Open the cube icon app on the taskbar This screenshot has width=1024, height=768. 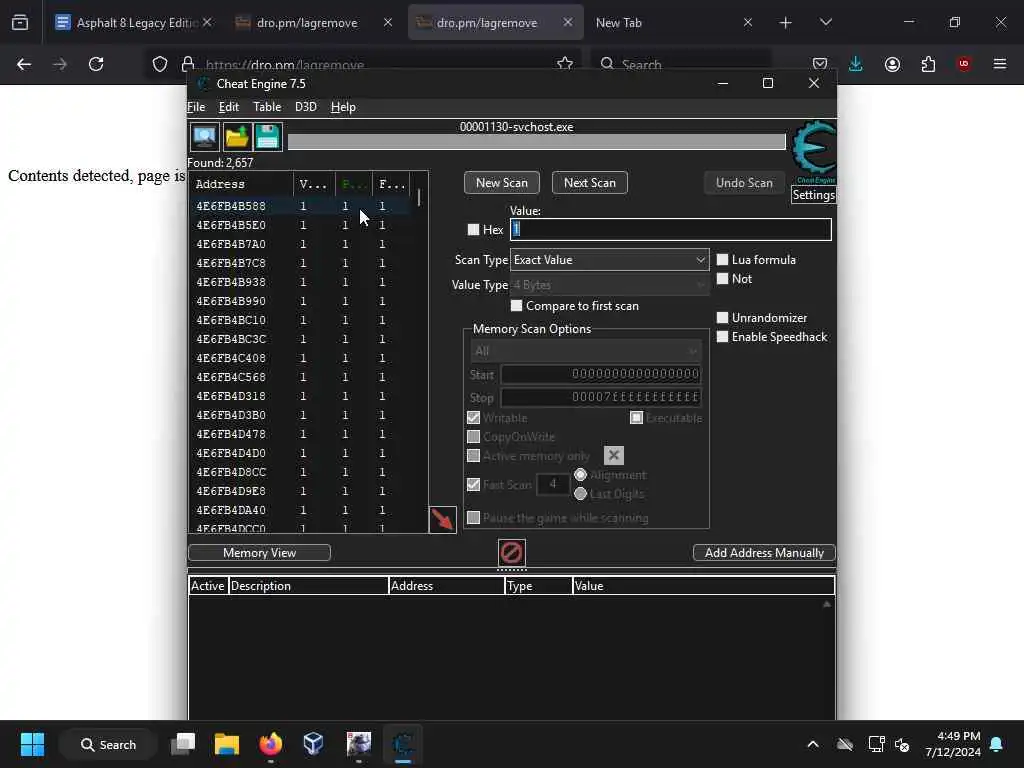click(313, 744)
